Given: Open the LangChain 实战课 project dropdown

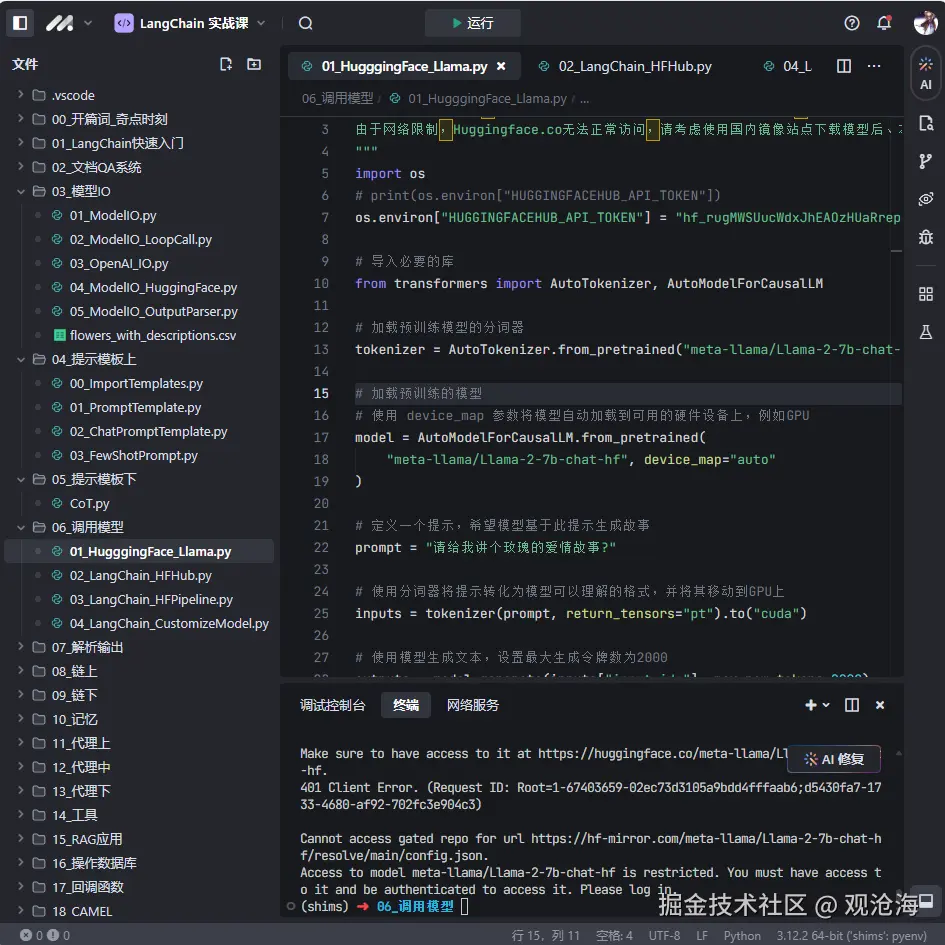Looking at the screenshot, I should point(190,23).
